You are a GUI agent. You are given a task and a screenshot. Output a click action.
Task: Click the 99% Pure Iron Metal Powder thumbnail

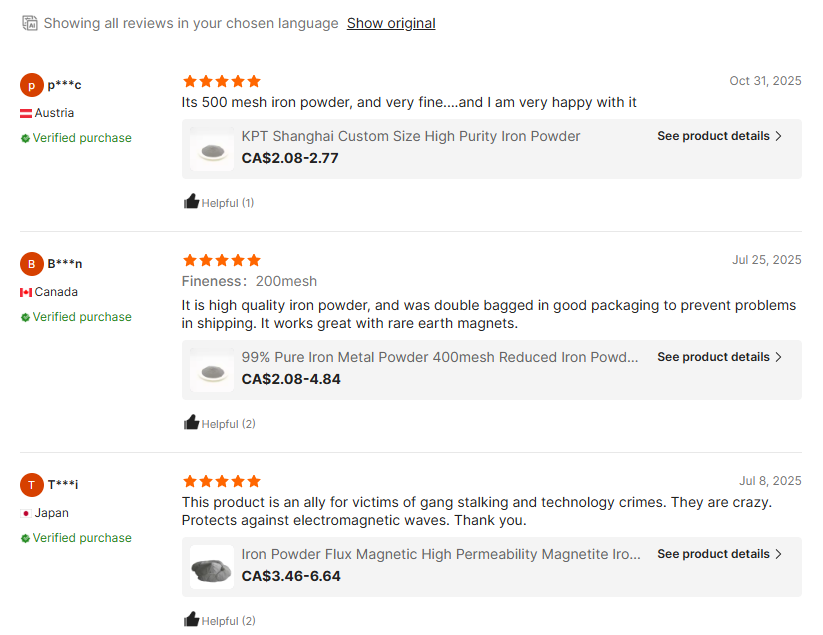212,371
